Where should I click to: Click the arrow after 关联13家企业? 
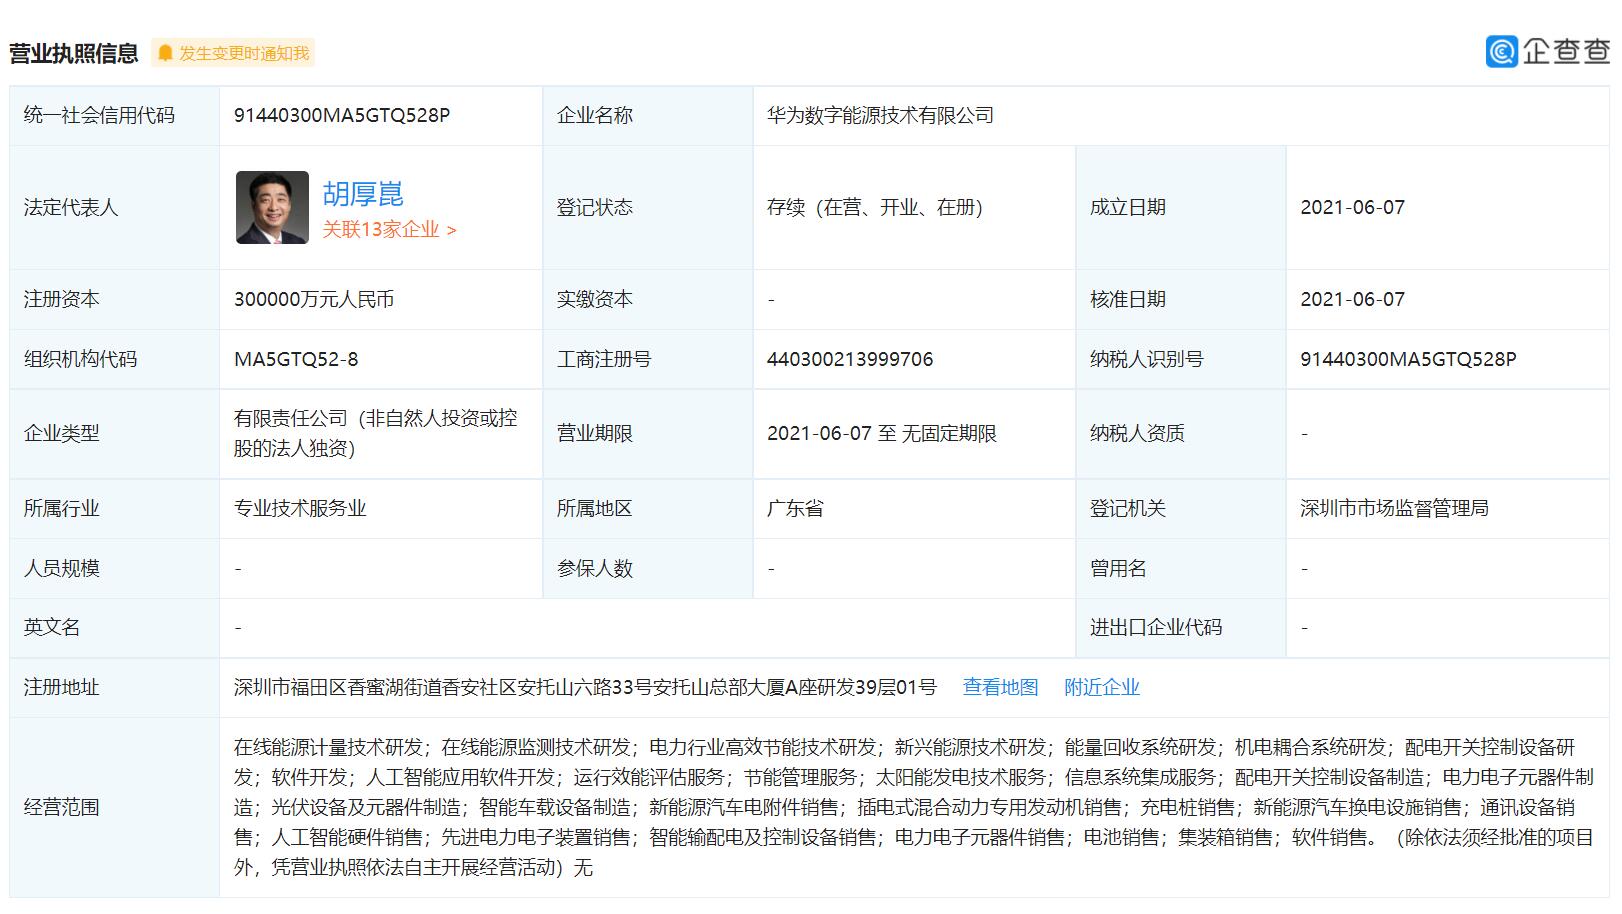[x=451, y=229]
